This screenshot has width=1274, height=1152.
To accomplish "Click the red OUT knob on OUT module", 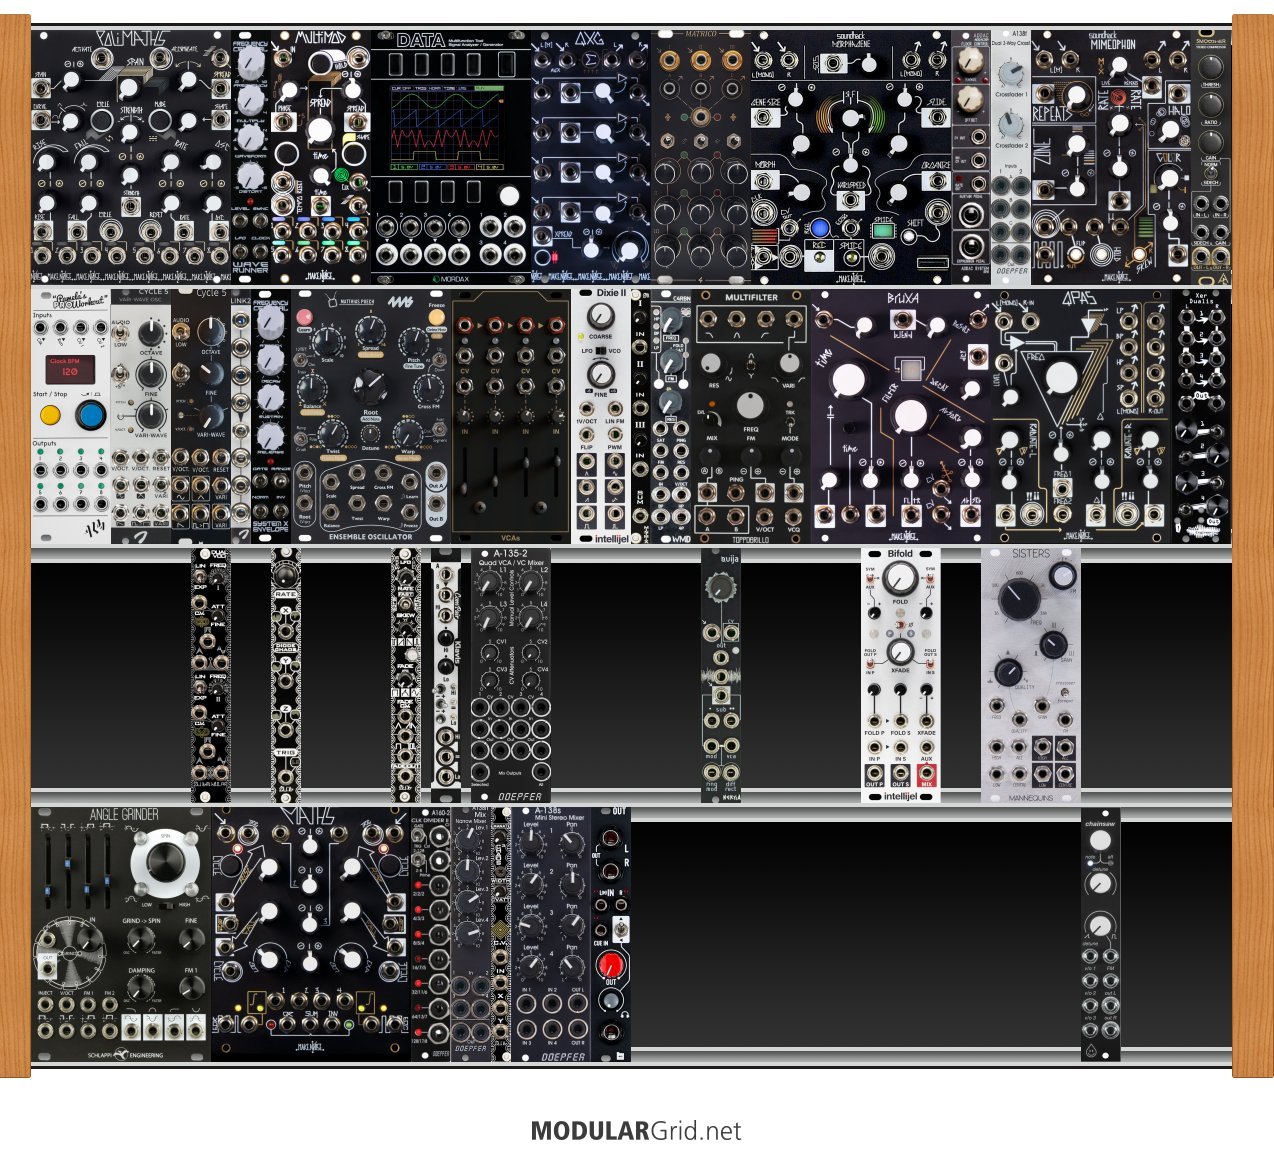I will [611, 965].
